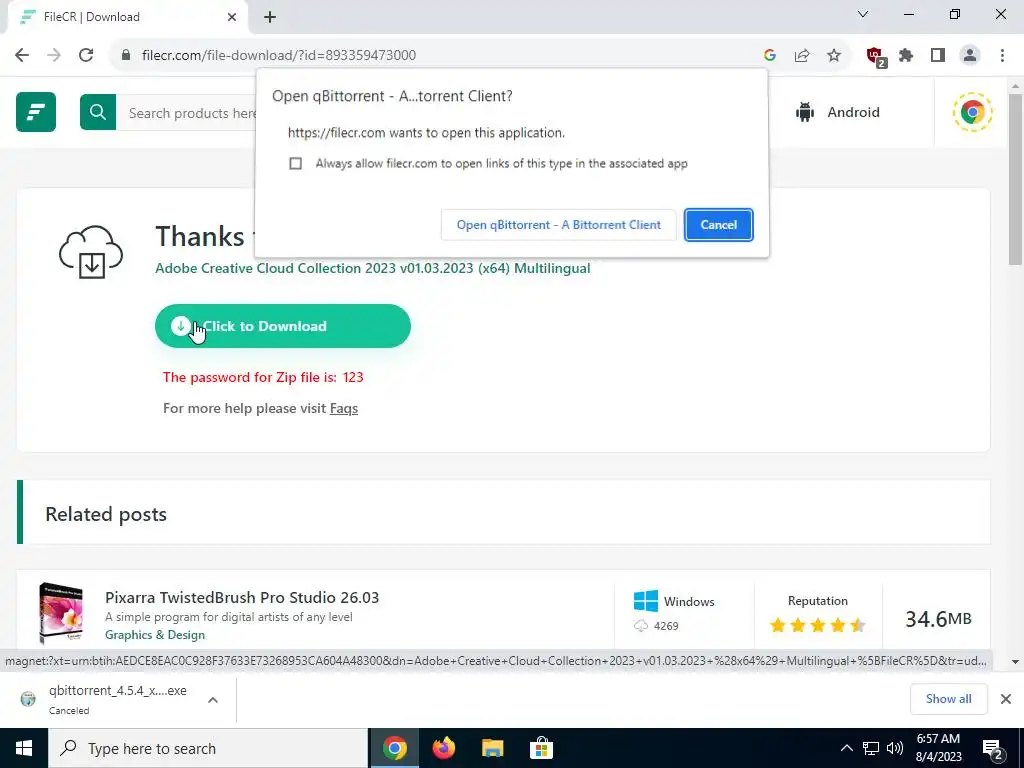Toggle the browser side panel icon
The image size is (1024, 768).
(x=938, y=55)
